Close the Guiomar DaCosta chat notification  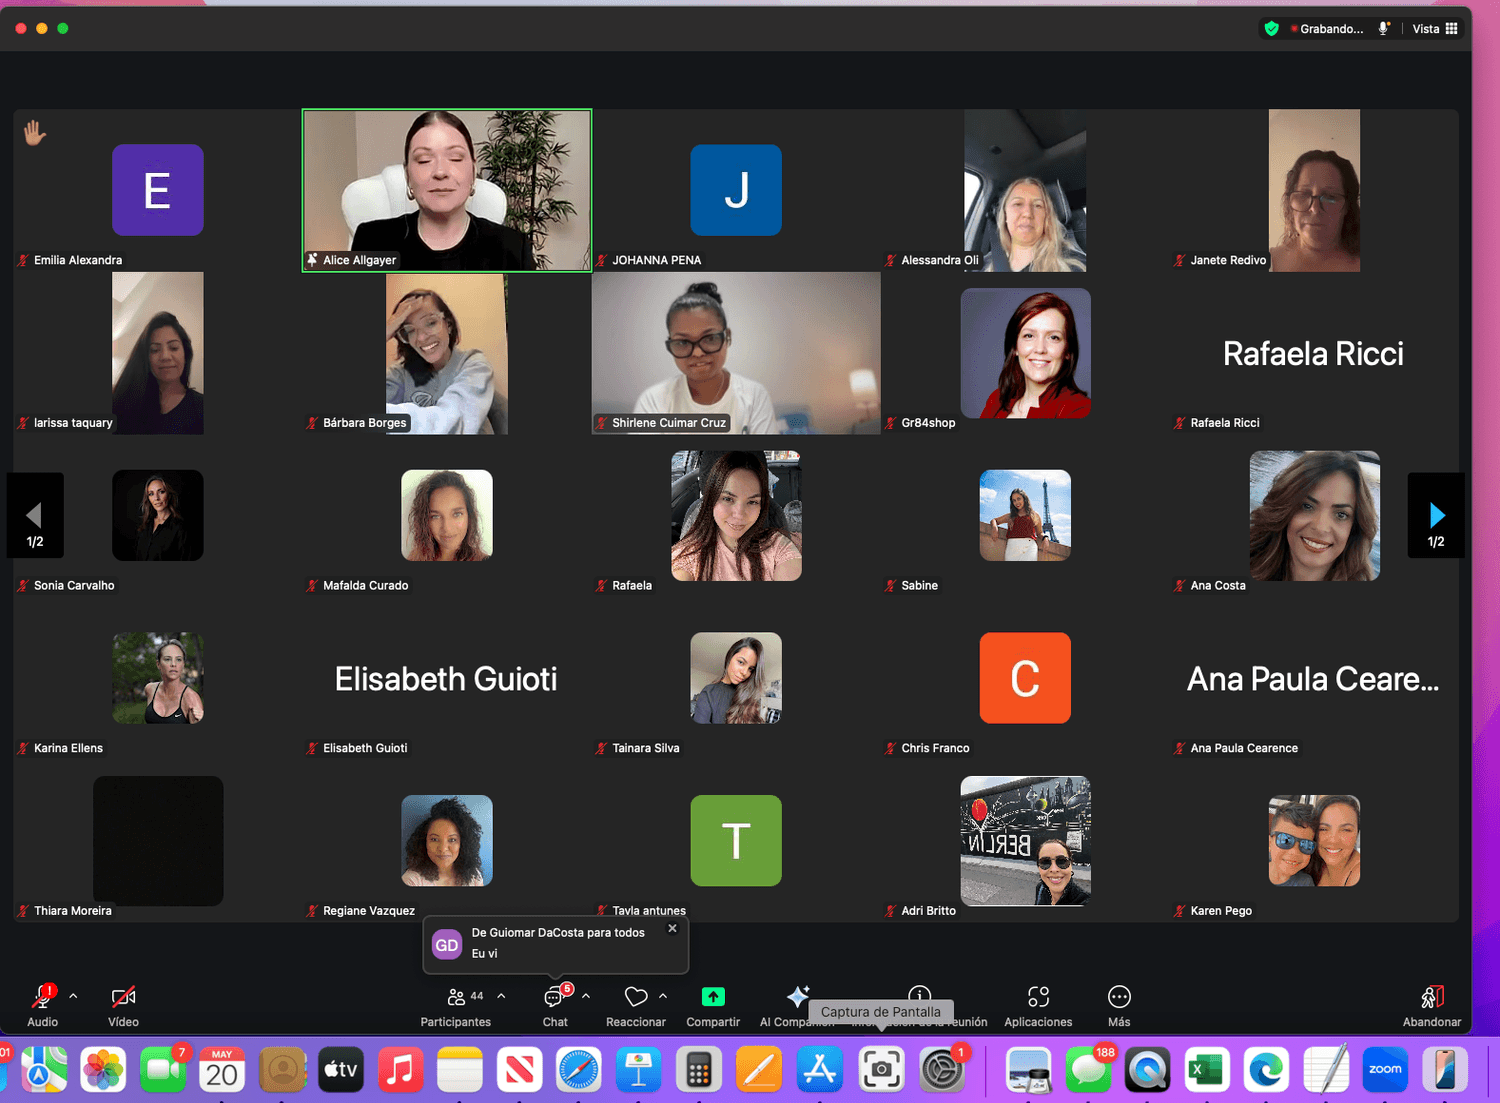672,928
